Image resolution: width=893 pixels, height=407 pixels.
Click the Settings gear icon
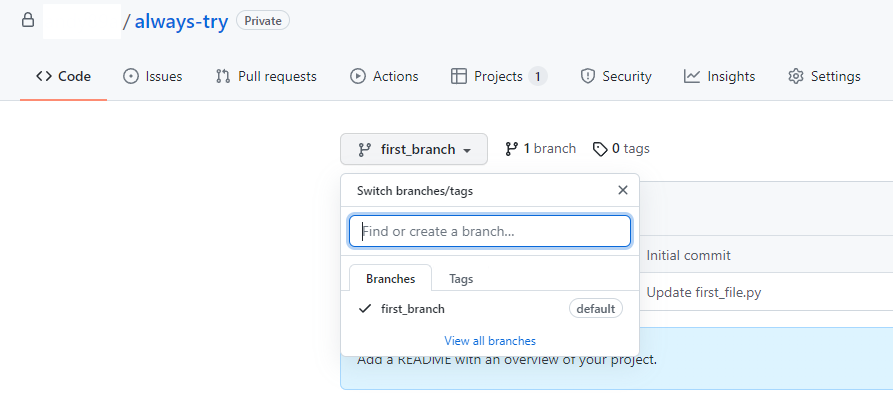(x=795, y=76)
